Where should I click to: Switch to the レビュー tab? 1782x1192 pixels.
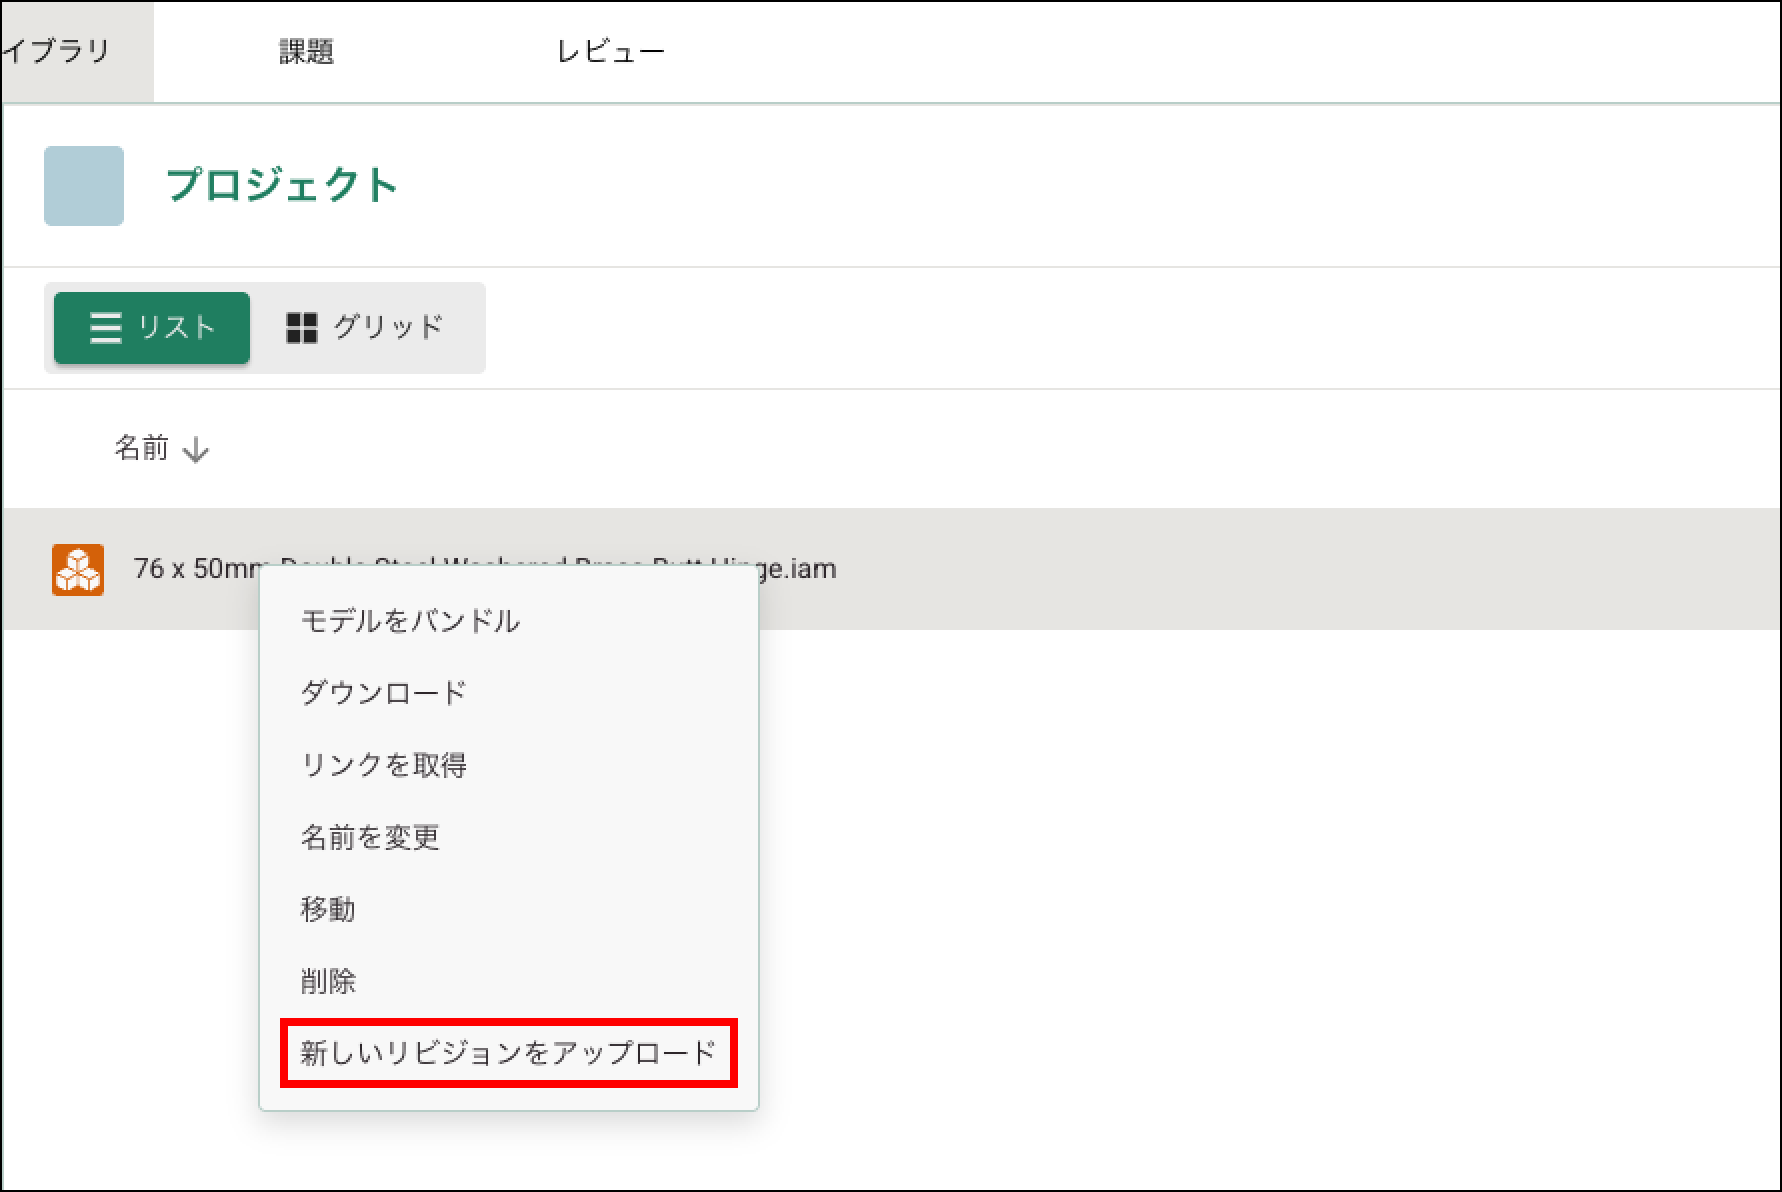(x=610, y=52)
